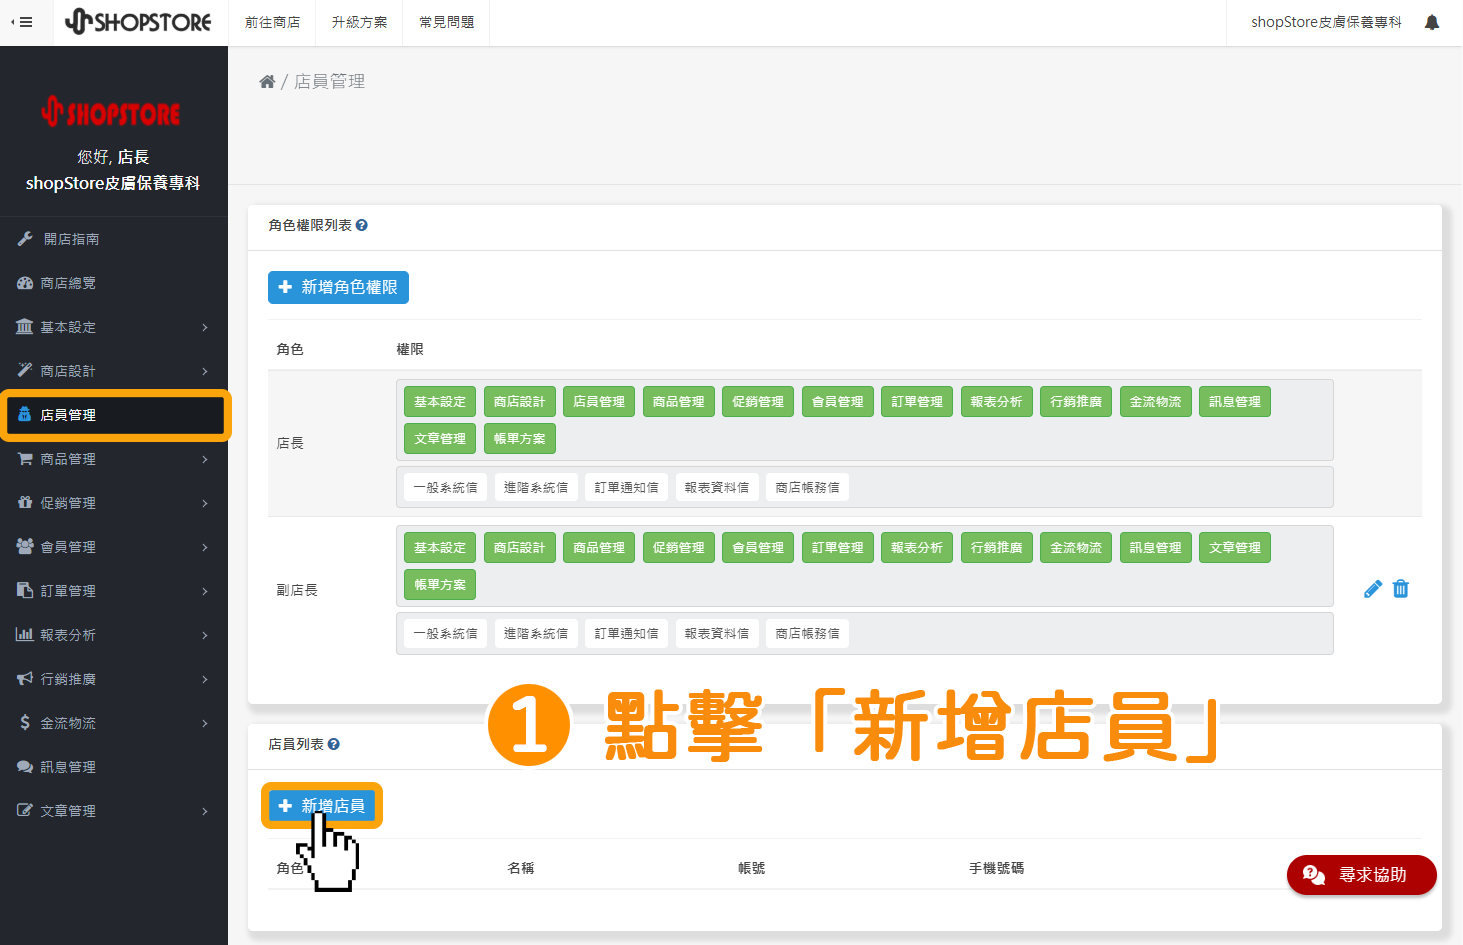Click the cart icon for 商品管理
The image size is (1463, 945).
(25, 458)
